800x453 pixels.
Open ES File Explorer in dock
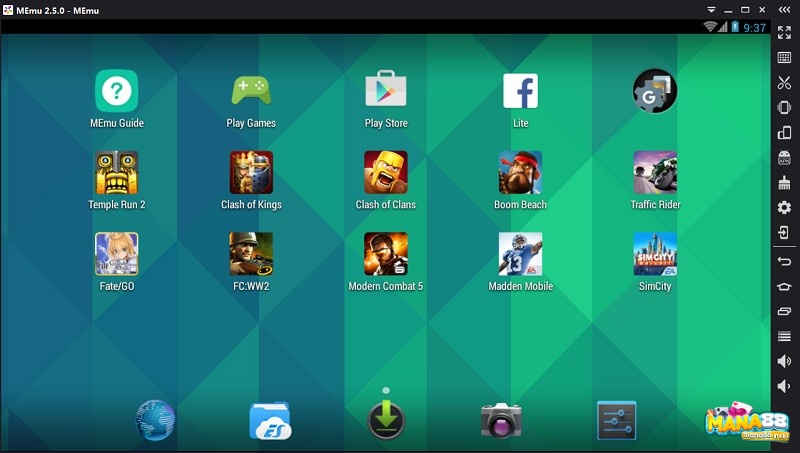pyautogui.click(x=270, y=421)
